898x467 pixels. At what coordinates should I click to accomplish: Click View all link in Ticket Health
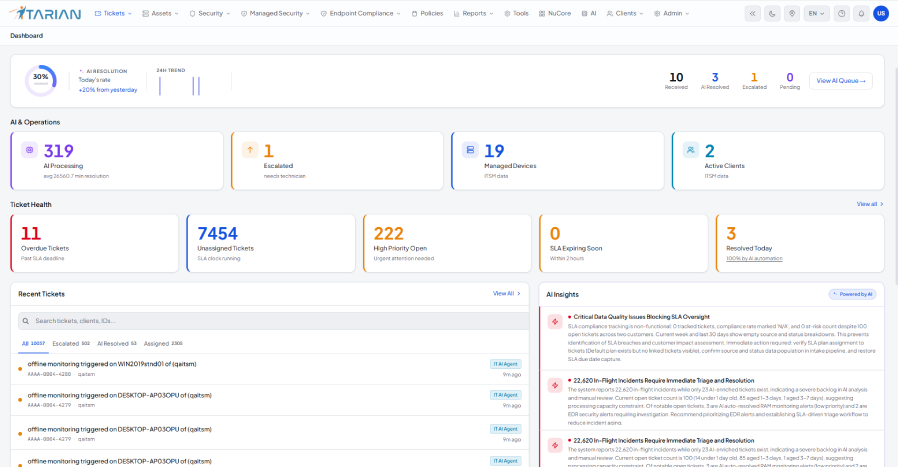click(870, 204)
